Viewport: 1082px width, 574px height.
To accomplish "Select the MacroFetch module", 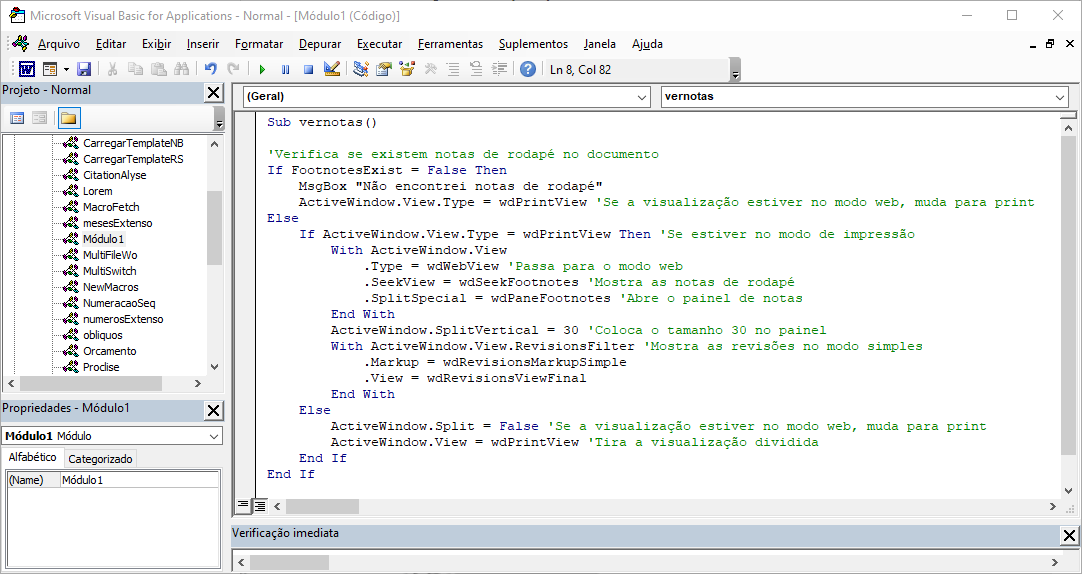I will tap(111, 207).
